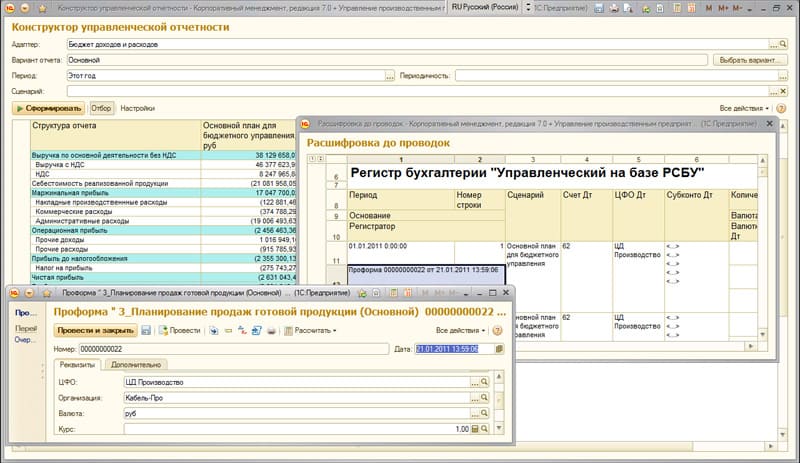
Task: Click the document structure icon in Проформа toolbar
Action: coord(256,331)
